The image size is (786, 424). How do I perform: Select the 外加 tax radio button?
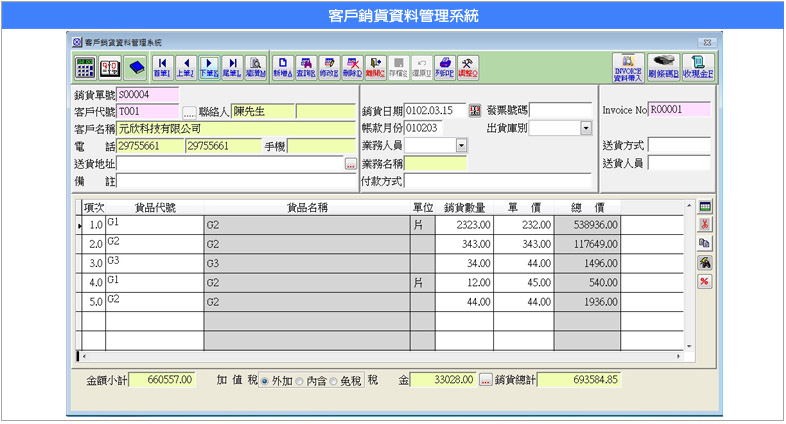point(264,381)
